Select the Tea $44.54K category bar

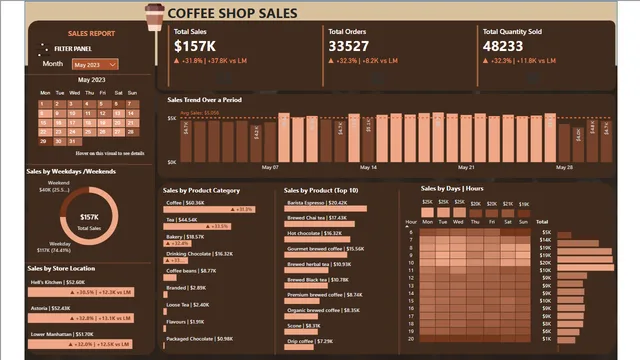pos(197,227)
